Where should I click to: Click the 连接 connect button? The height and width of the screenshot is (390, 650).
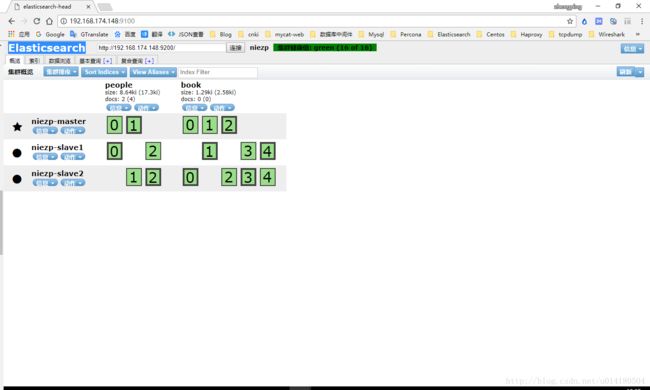[x=235, y=48]
